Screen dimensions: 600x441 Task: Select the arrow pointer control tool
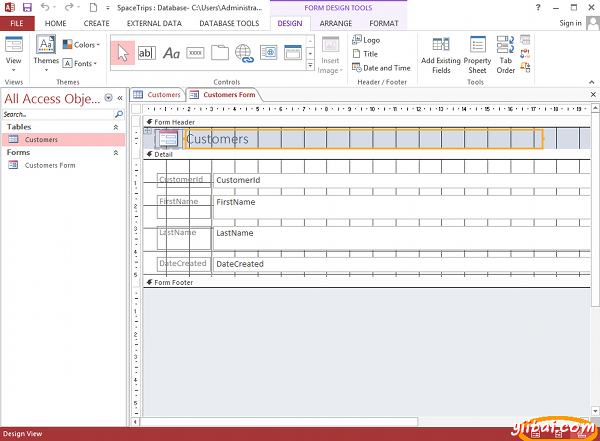click(x=122, y=53)
